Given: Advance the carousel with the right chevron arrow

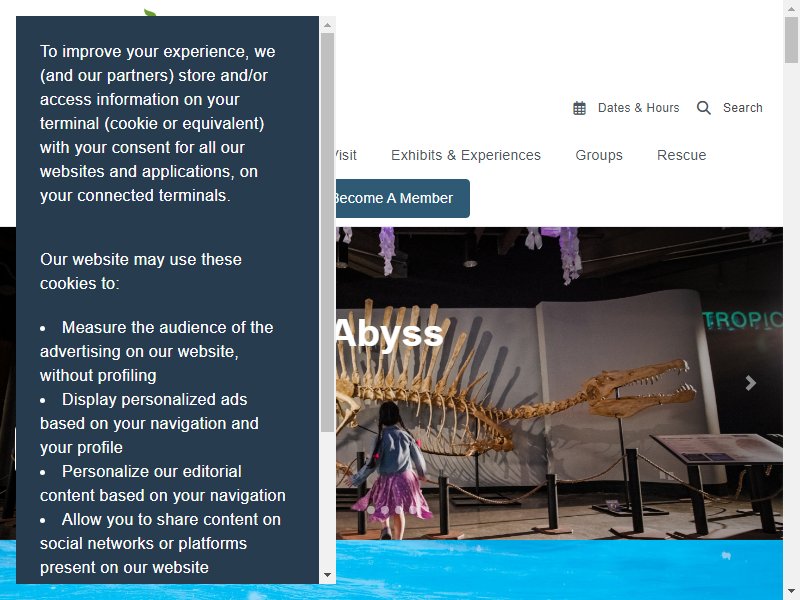Looking at the screenshot, I should [x=750, y=383].
